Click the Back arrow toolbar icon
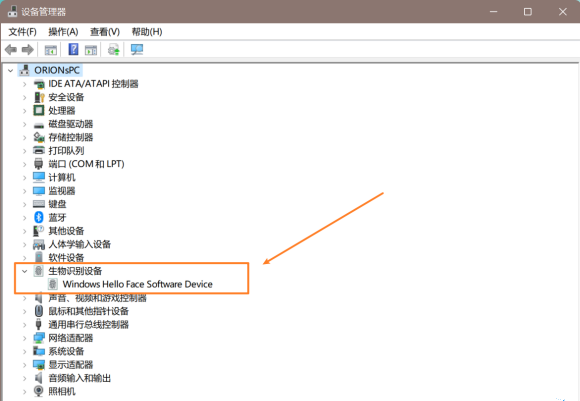This screenshot has height=401, width=580. click(x=11, y=49)
